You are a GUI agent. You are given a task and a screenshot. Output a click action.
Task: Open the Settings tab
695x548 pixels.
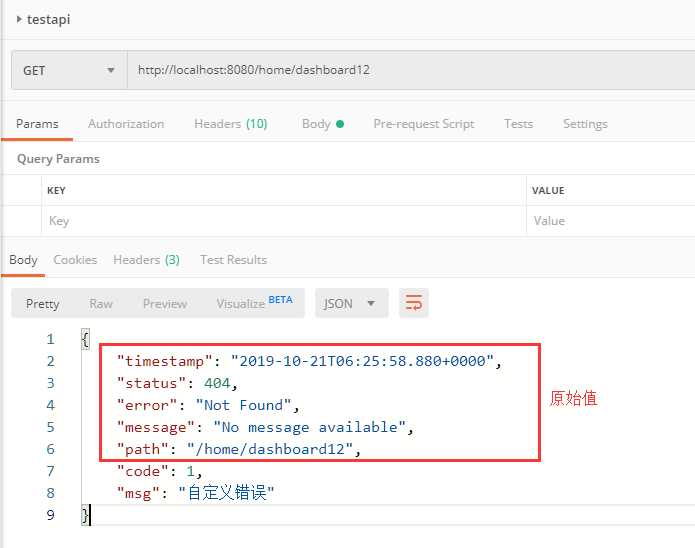pos(585,124)
